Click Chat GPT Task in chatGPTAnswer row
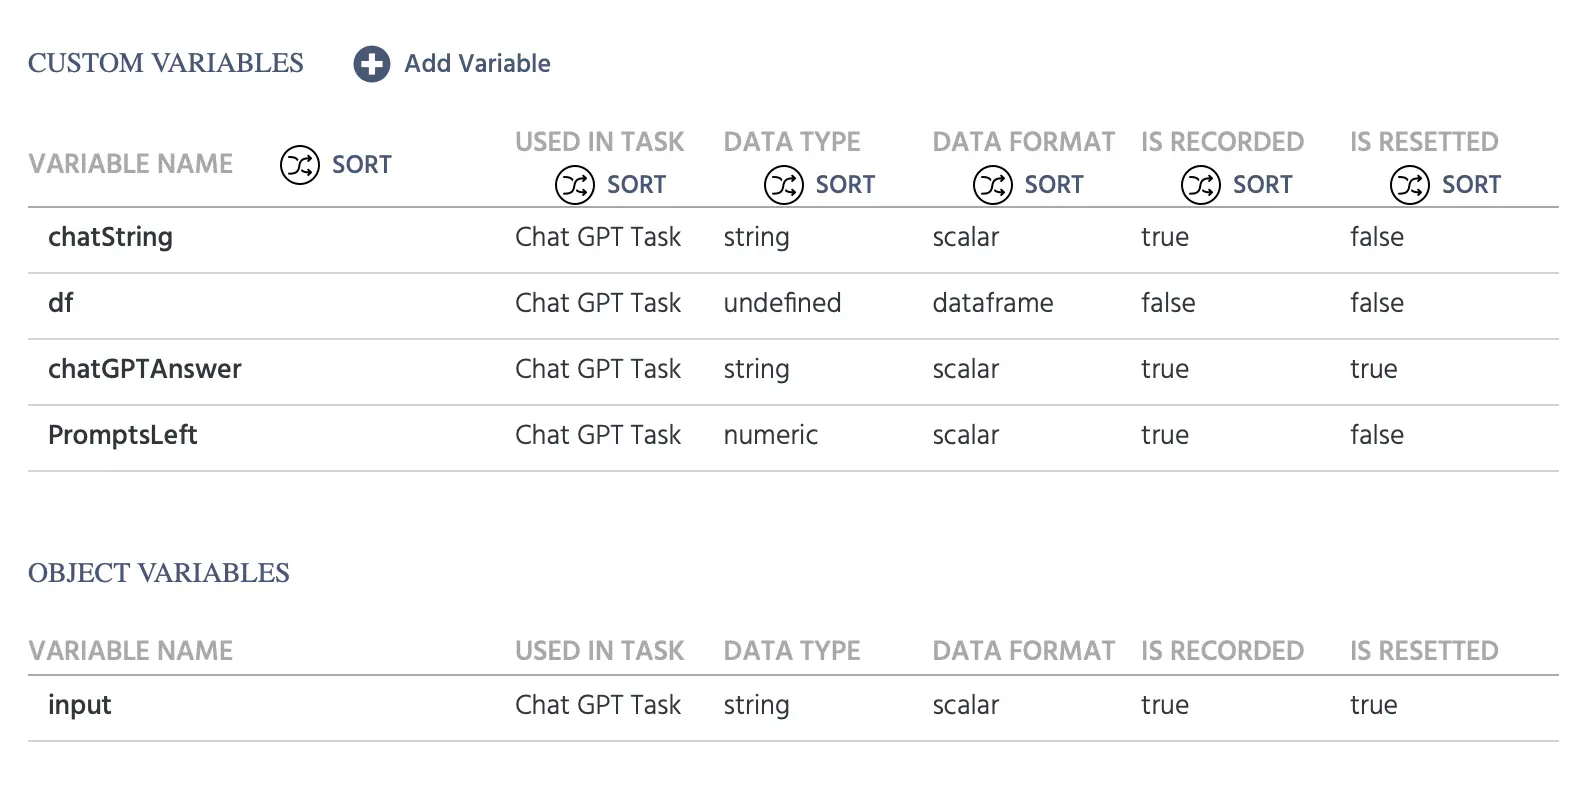The width and height of the screenshot is (1596, 804). 598,369
